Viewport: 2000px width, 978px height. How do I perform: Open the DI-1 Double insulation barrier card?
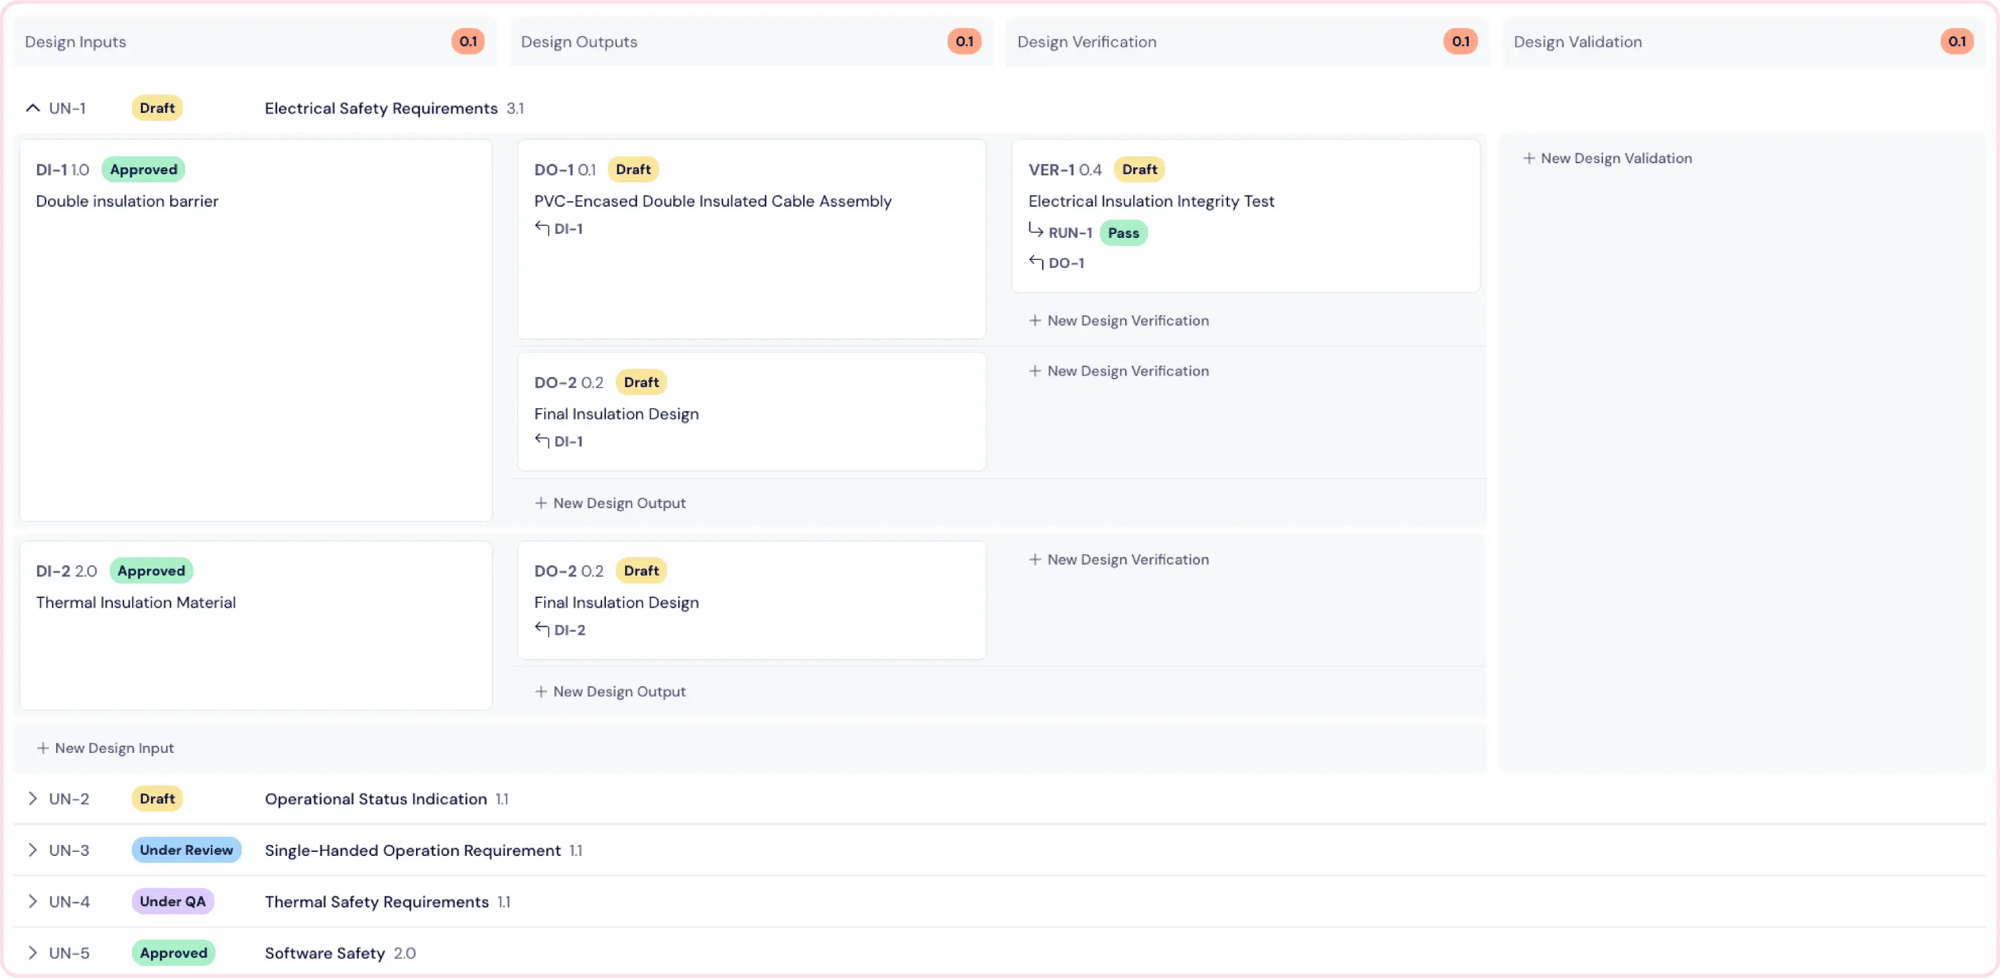pos(255,330)
